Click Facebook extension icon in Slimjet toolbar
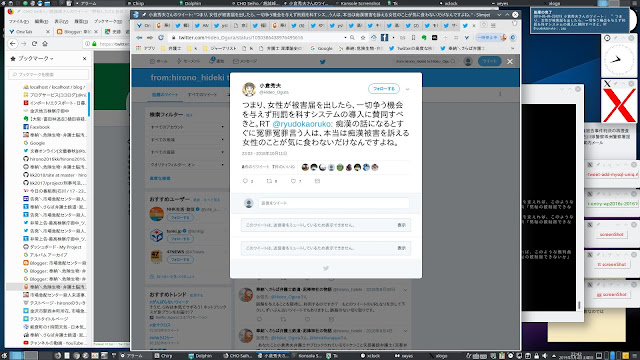 pyautogui.click(x=384, y=38)
